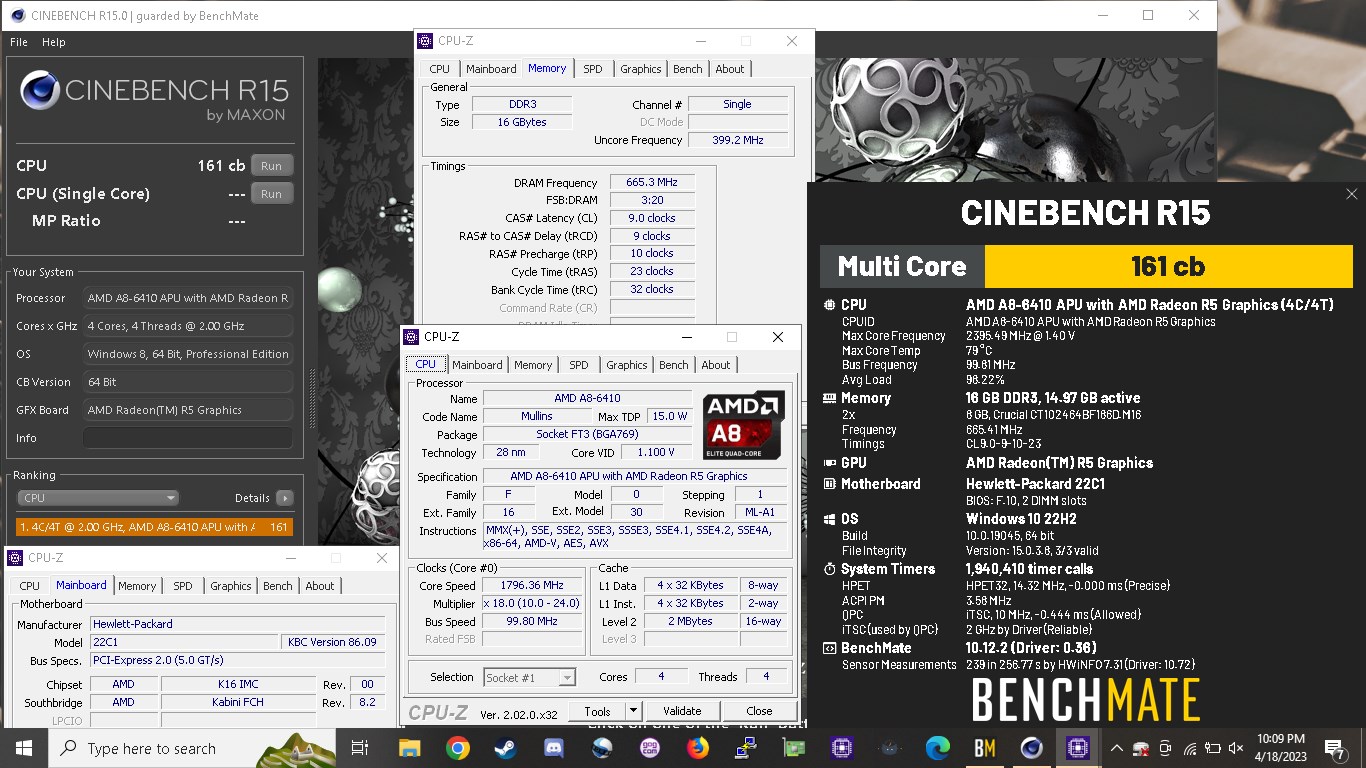This screenshot has width=1366, height=768.
Task: Open the notification center icon
Action: click(x=1335, y=748)
